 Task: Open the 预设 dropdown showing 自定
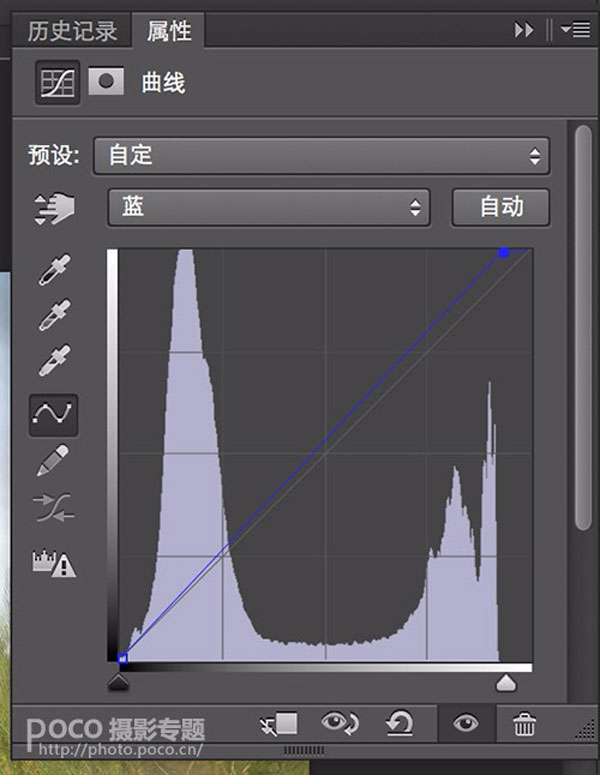click(321, 156)
